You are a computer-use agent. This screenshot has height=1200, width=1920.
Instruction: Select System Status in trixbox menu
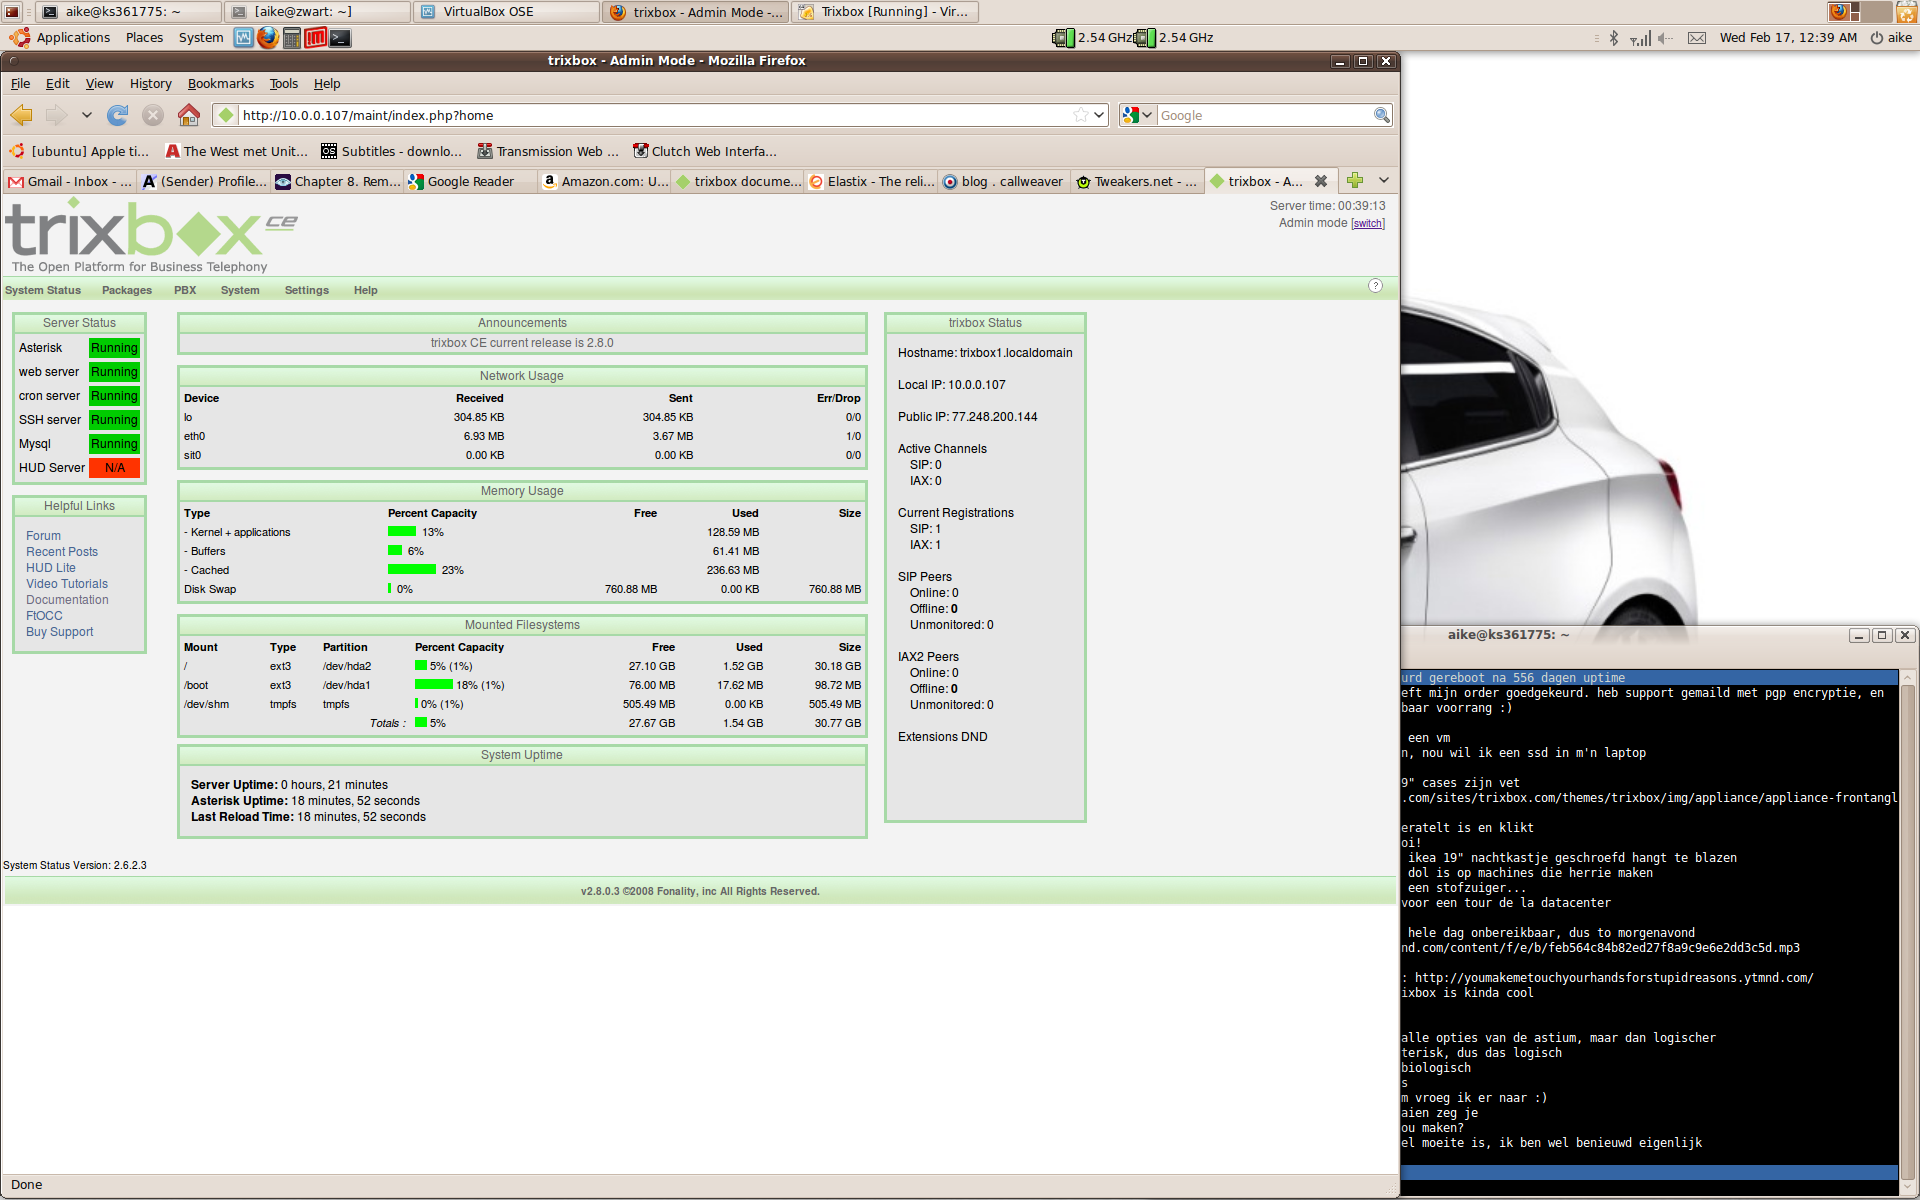[43, 290]
